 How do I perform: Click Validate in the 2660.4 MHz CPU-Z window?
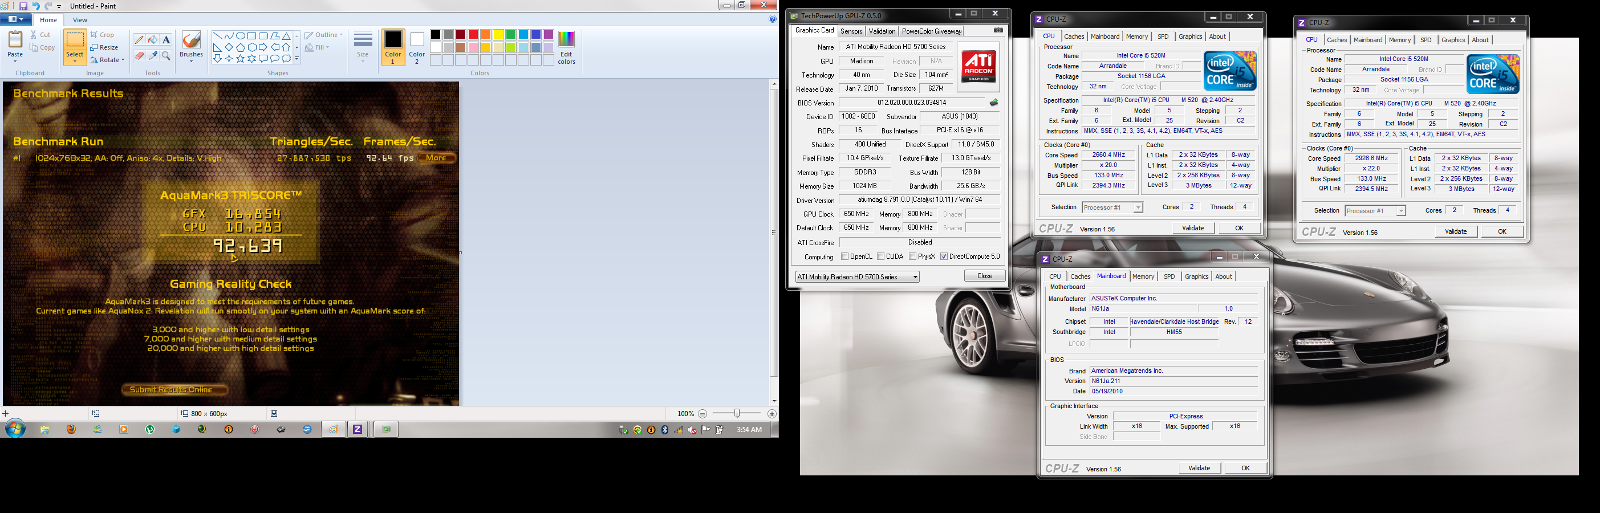click(x=1193, y=228)
